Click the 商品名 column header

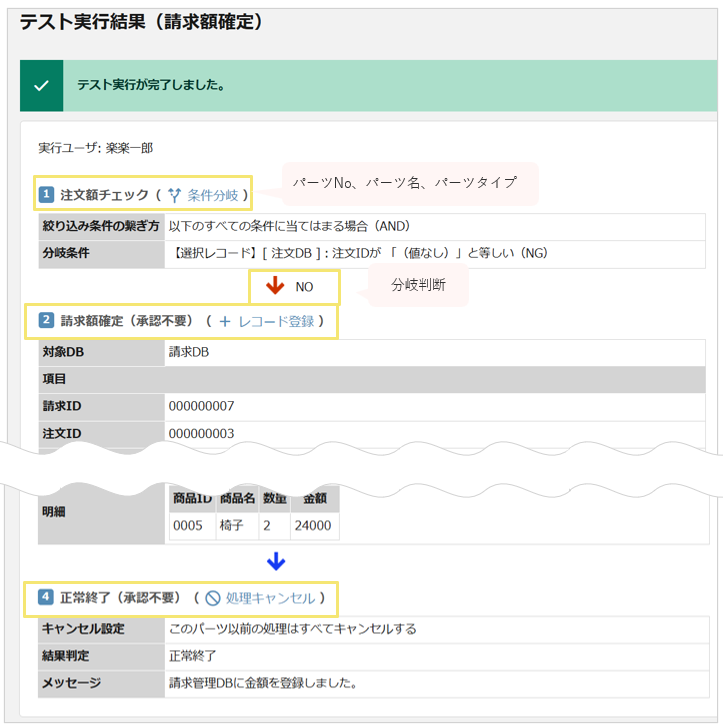pyautogui.click(x=237, y=499)
